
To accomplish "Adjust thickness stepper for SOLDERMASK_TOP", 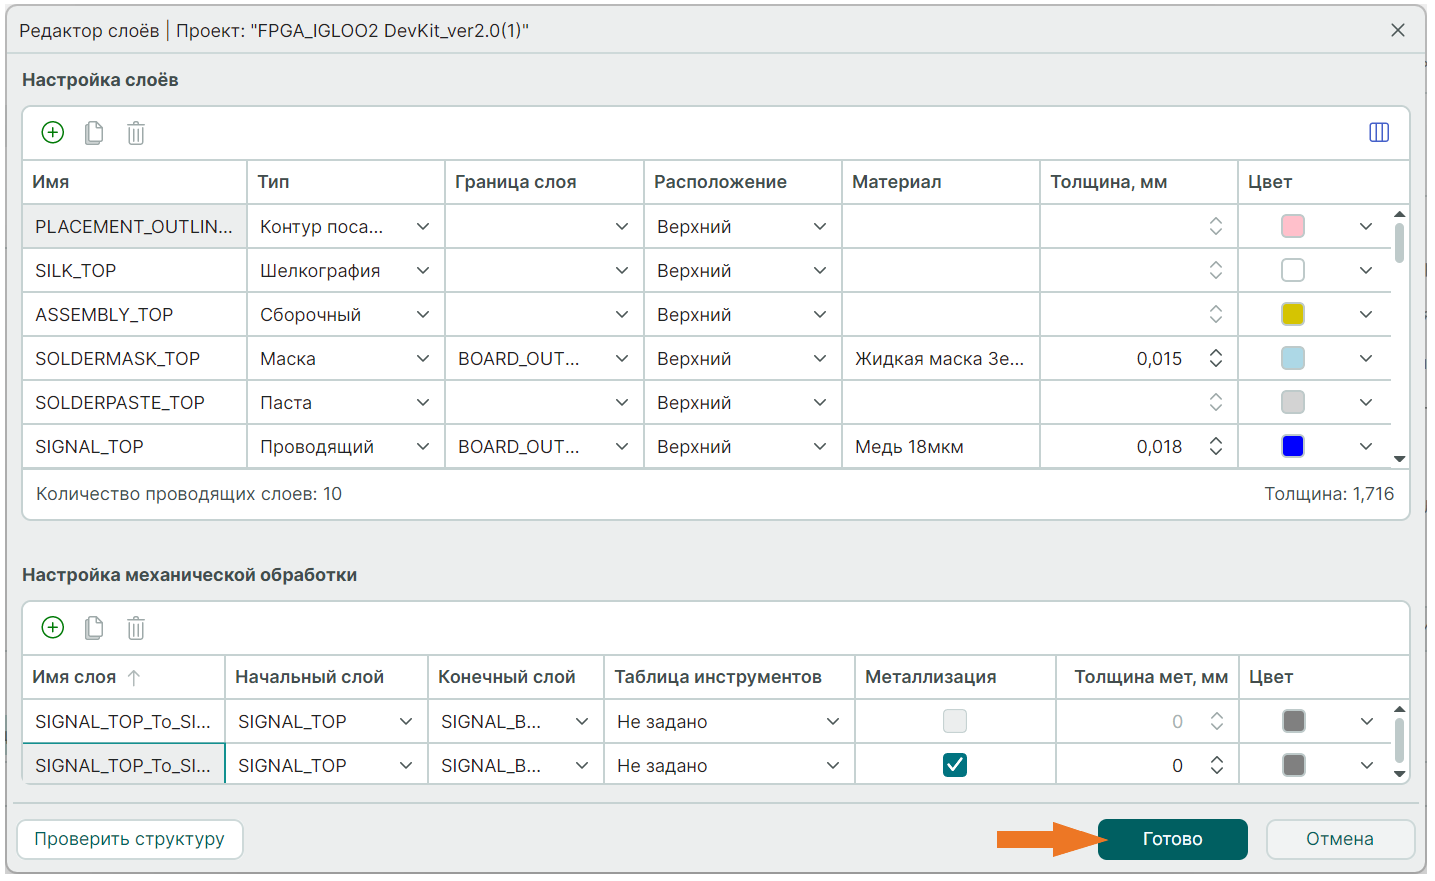I will [1216, 358].
